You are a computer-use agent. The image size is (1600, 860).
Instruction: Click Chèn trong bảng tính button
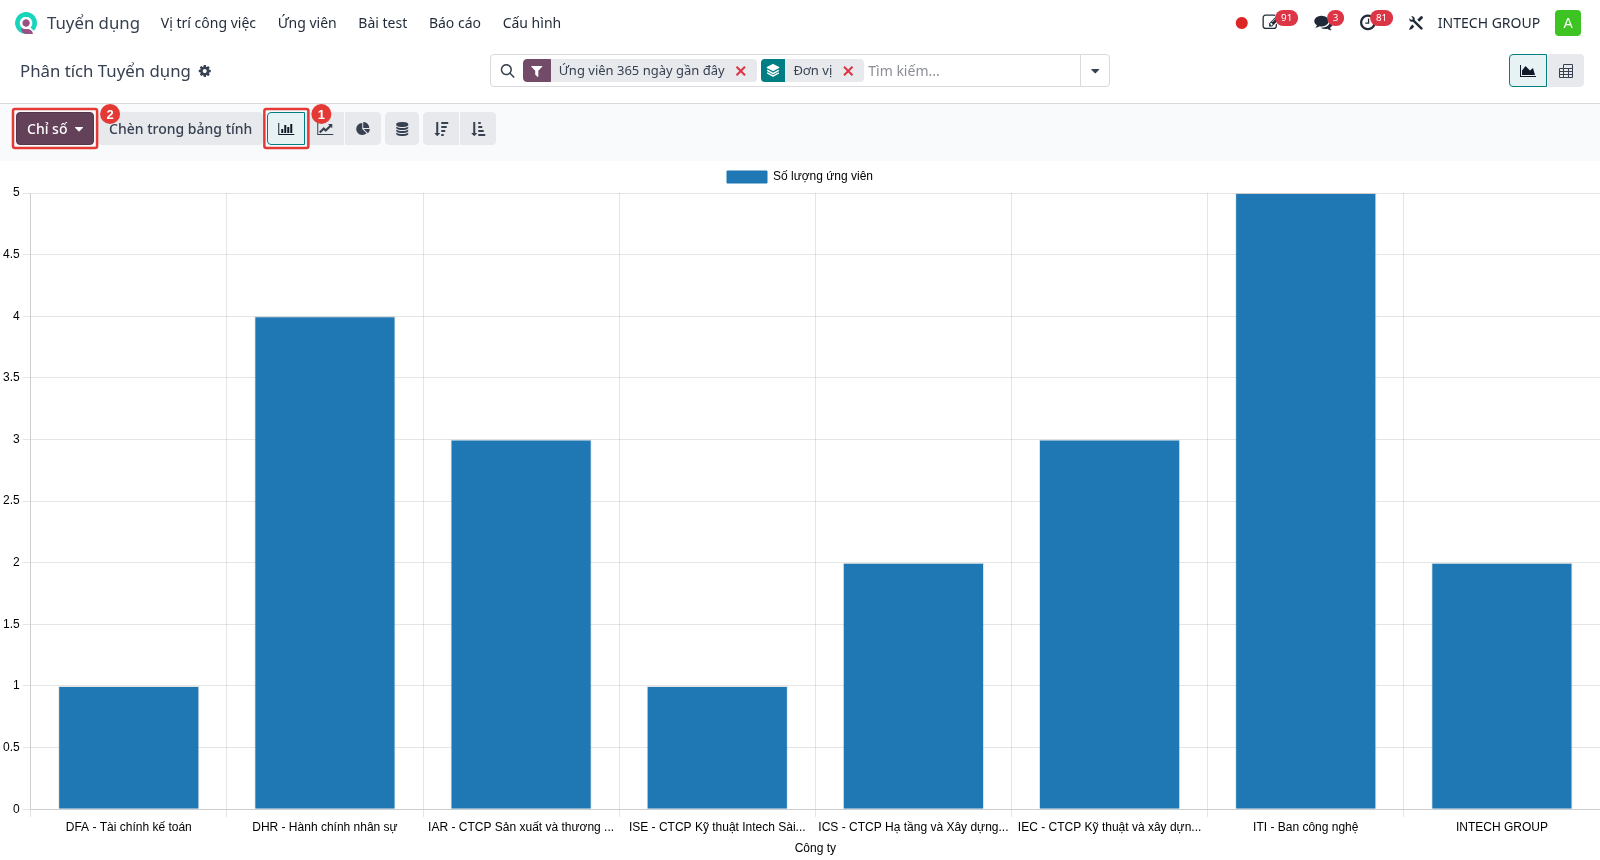pos(180,129)
